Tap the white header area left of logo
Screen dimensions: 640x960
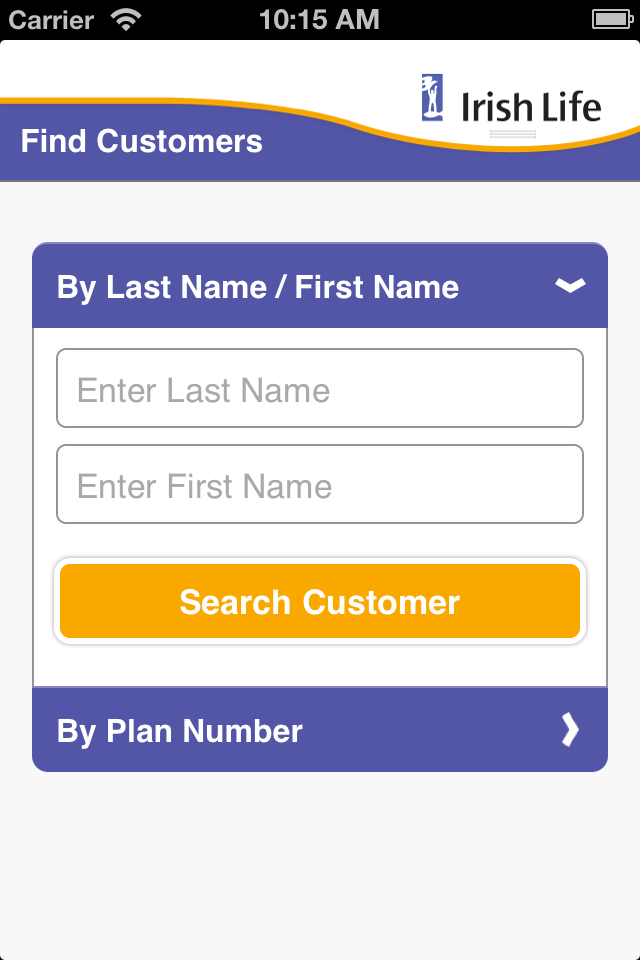point(200,68)
